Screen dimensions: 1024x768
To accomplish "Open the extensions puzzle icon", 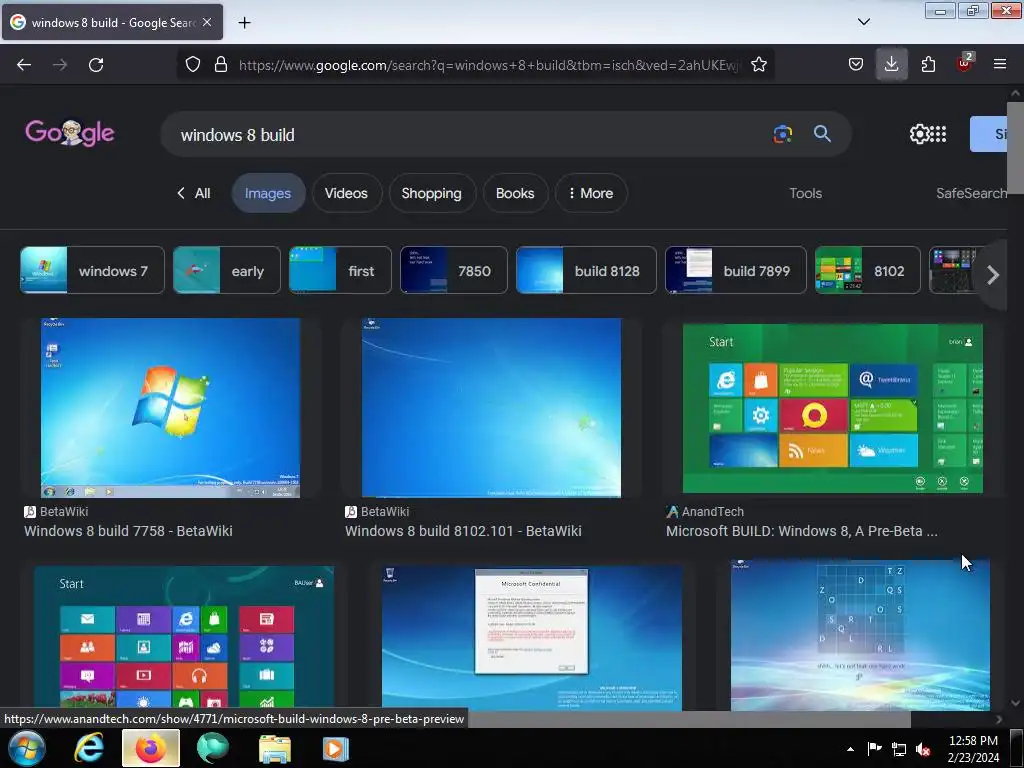I will point(928,64).
